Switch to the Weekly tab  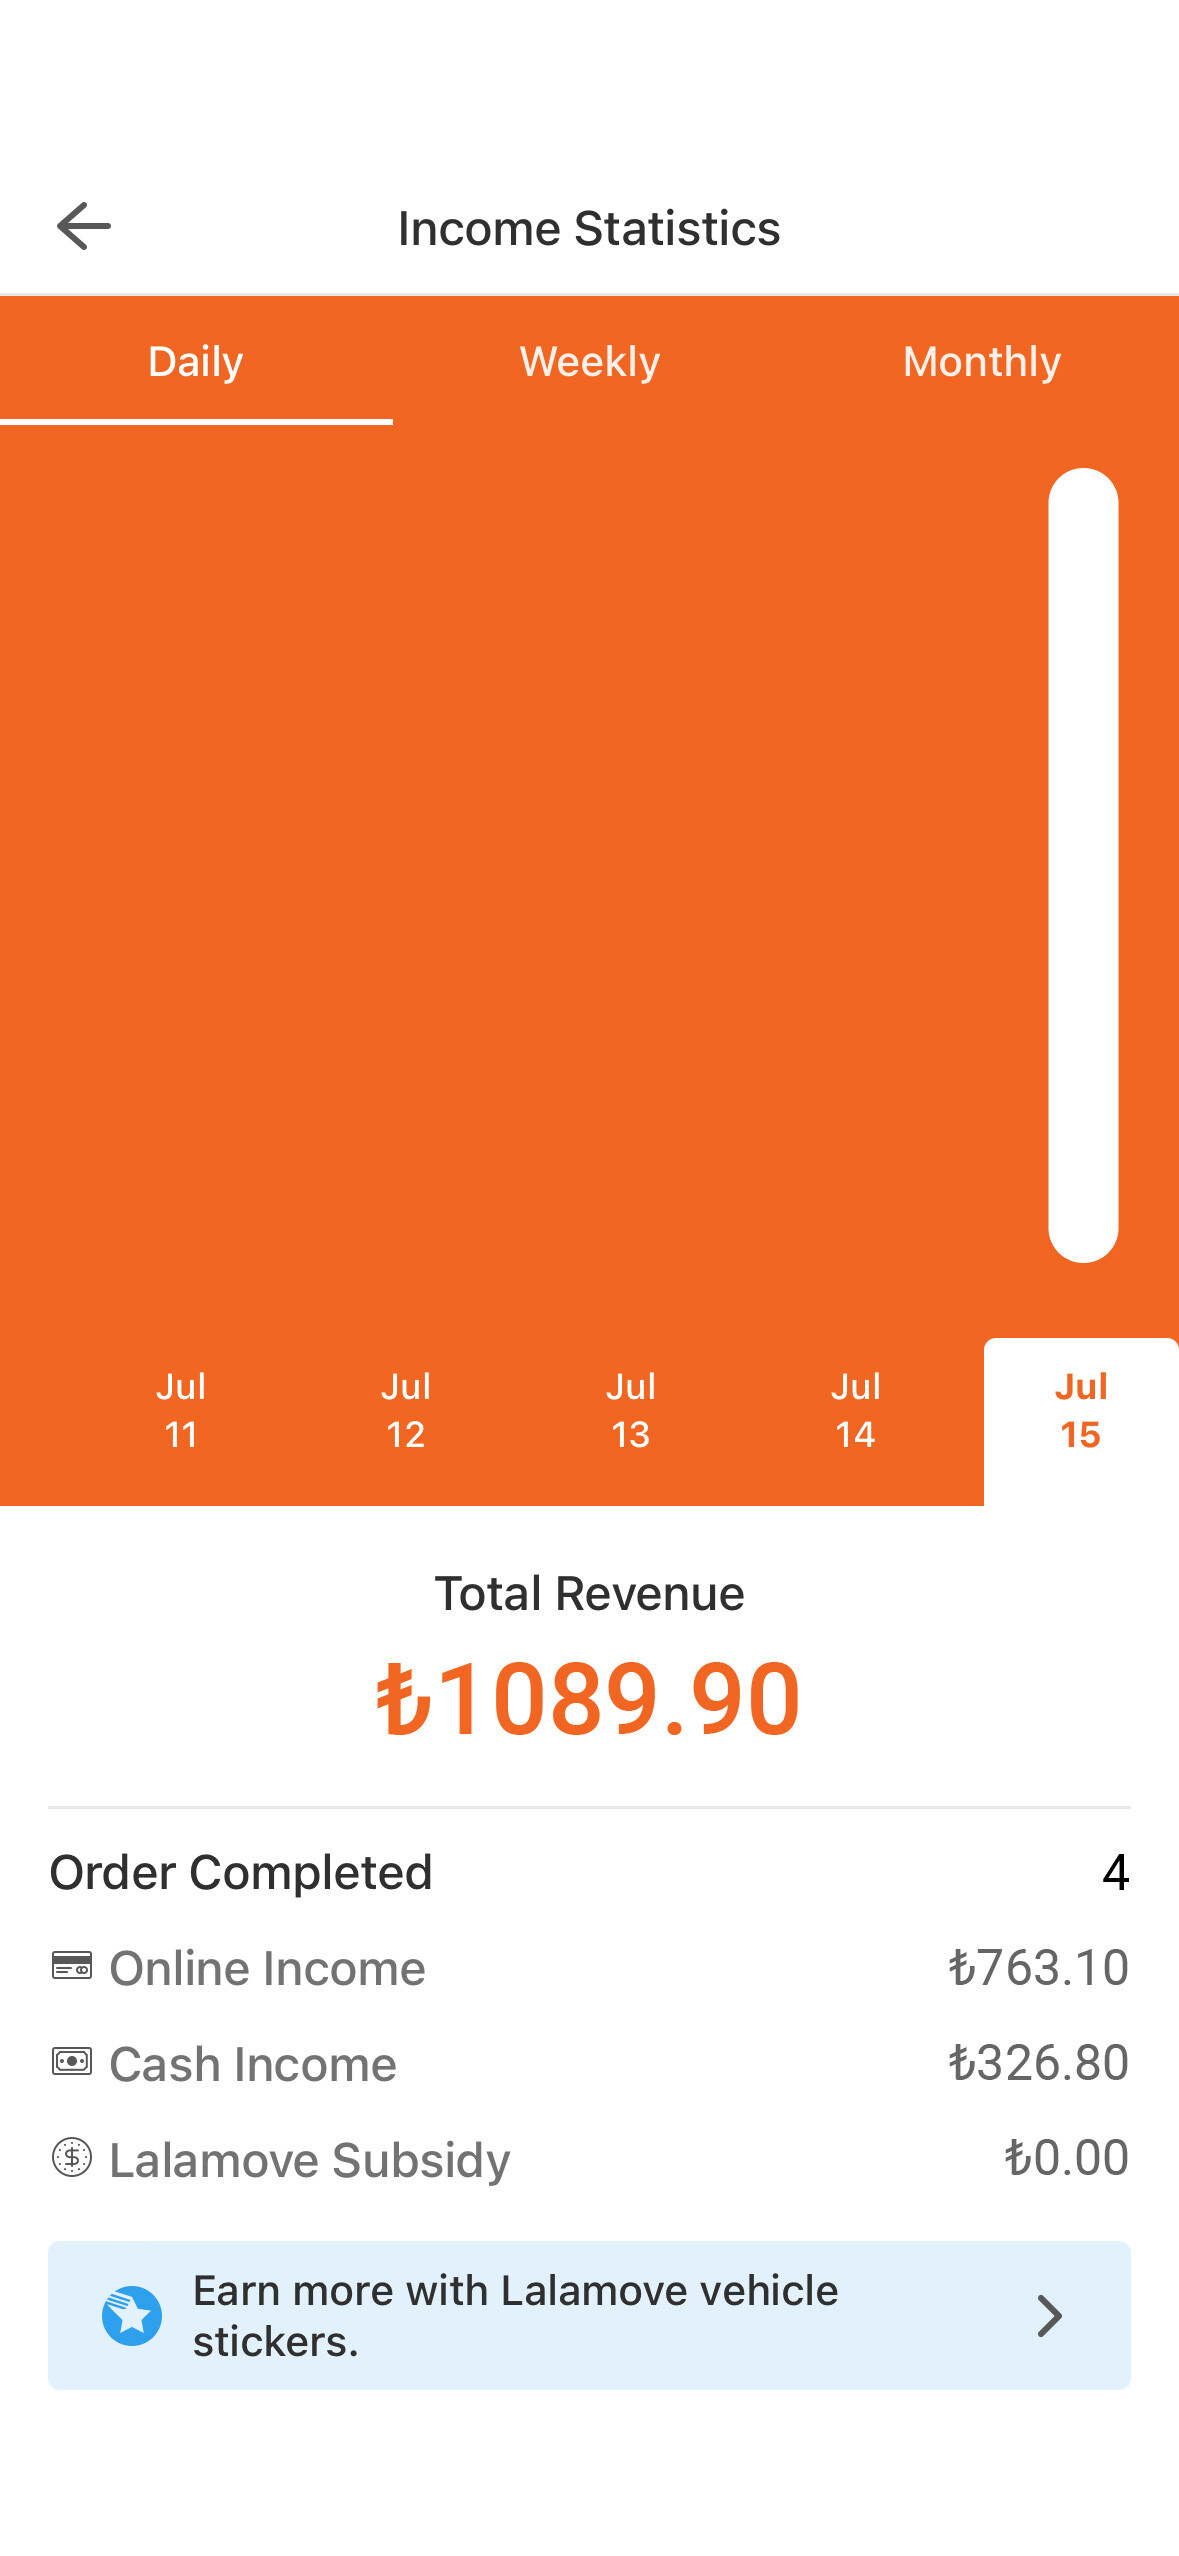coord(590,362)
